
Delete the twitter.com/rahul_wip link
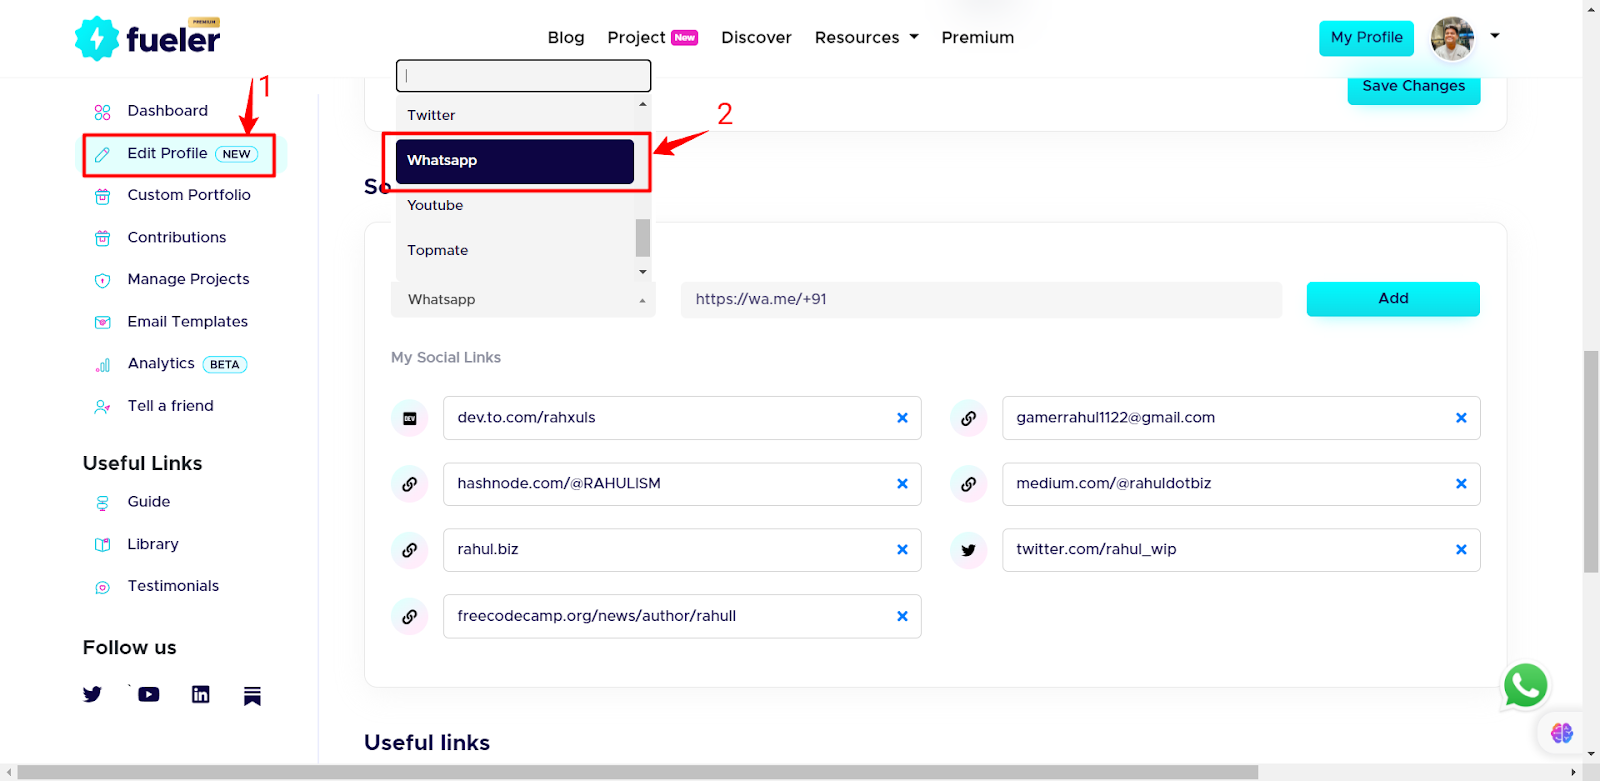pyautogui.click(x=1461, y=550)
